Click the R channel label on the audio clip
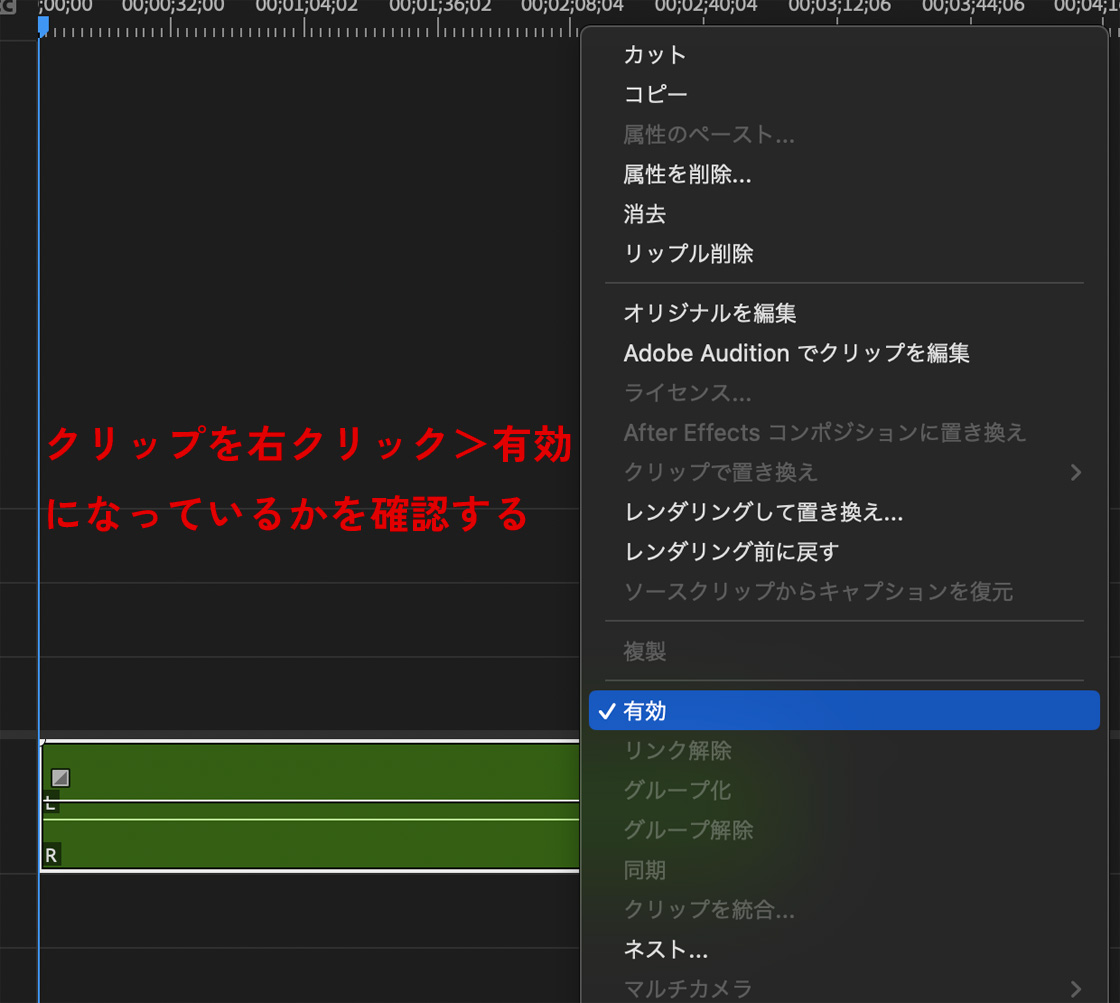The width and height of the screenshot is (1120, 1003). coord(51,855)
